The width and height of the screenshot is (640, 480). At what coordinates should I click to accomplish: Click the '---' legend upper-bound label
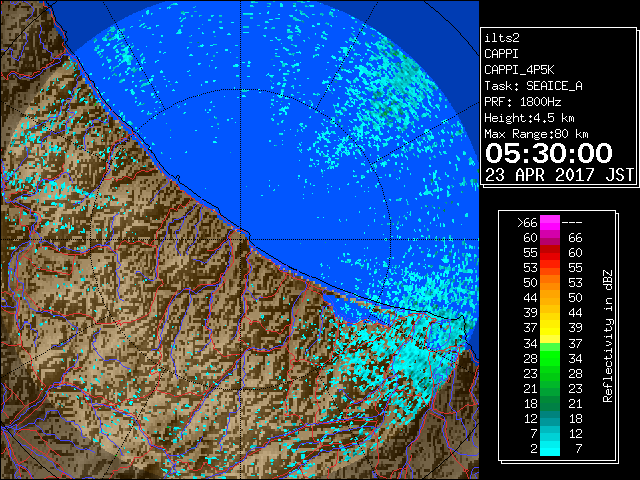tap(572, 223)
